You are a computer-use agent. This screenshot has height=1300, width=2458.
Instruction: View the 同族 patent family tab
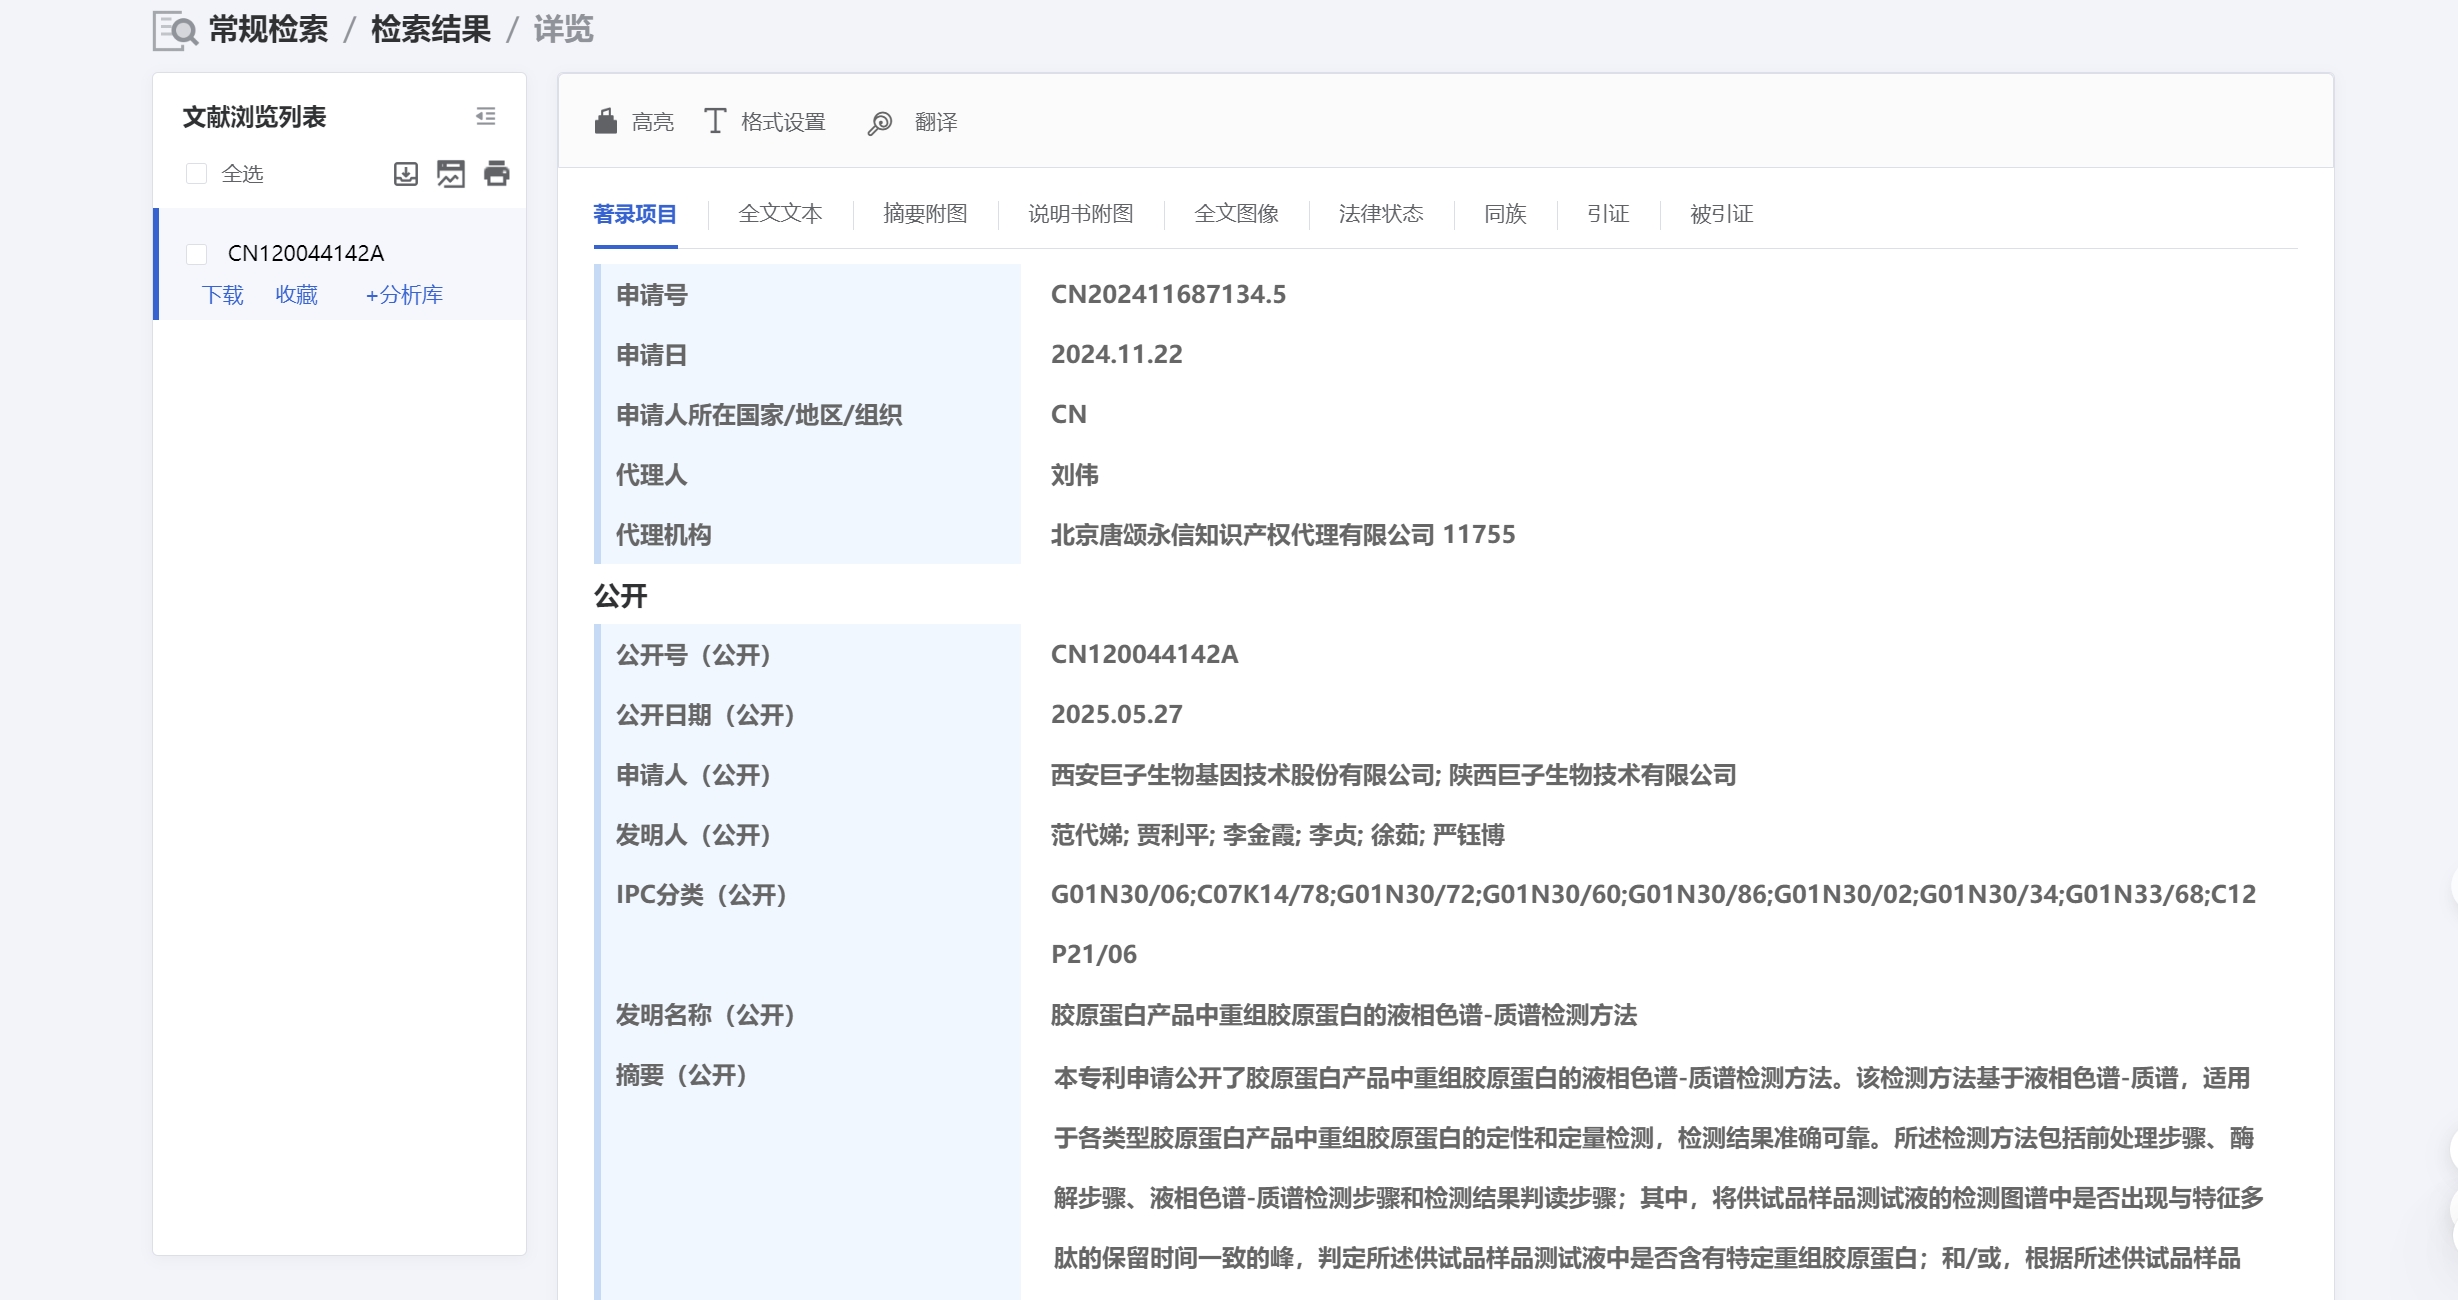coord(1505,214)
